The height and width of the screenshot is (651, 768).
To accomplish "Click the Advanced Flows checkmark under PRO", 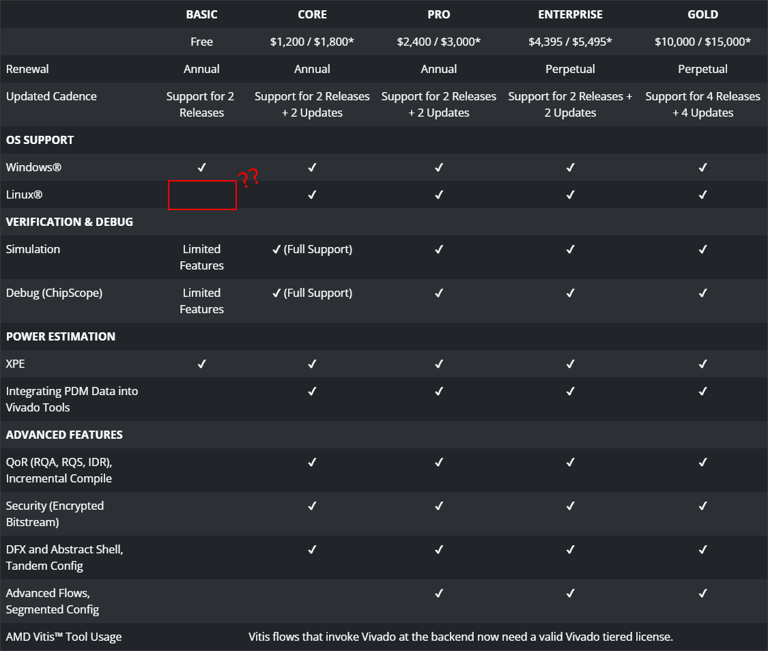I will (x=438, y=593).
